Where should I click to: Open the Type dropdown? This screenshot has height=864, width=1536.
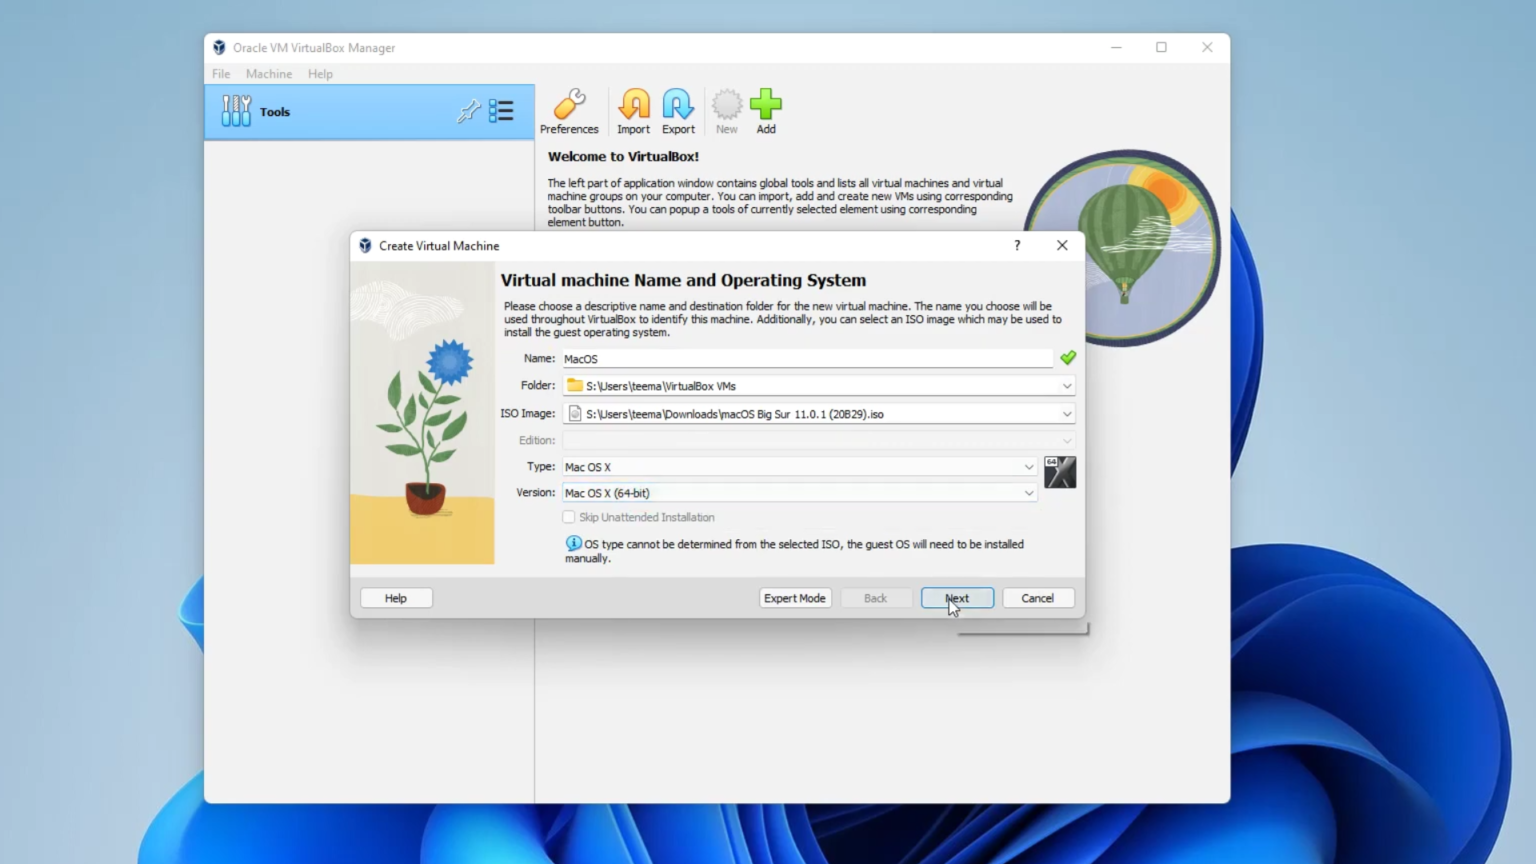click(1029, 466)
